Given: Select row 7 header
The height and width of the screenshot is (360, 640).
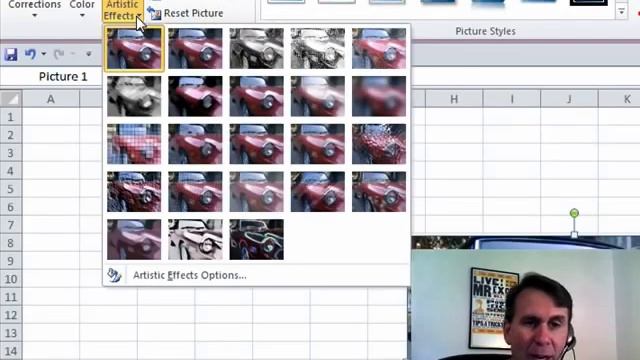Looking at the screenshot, I should pyautogui.click(x=11, y=225).
